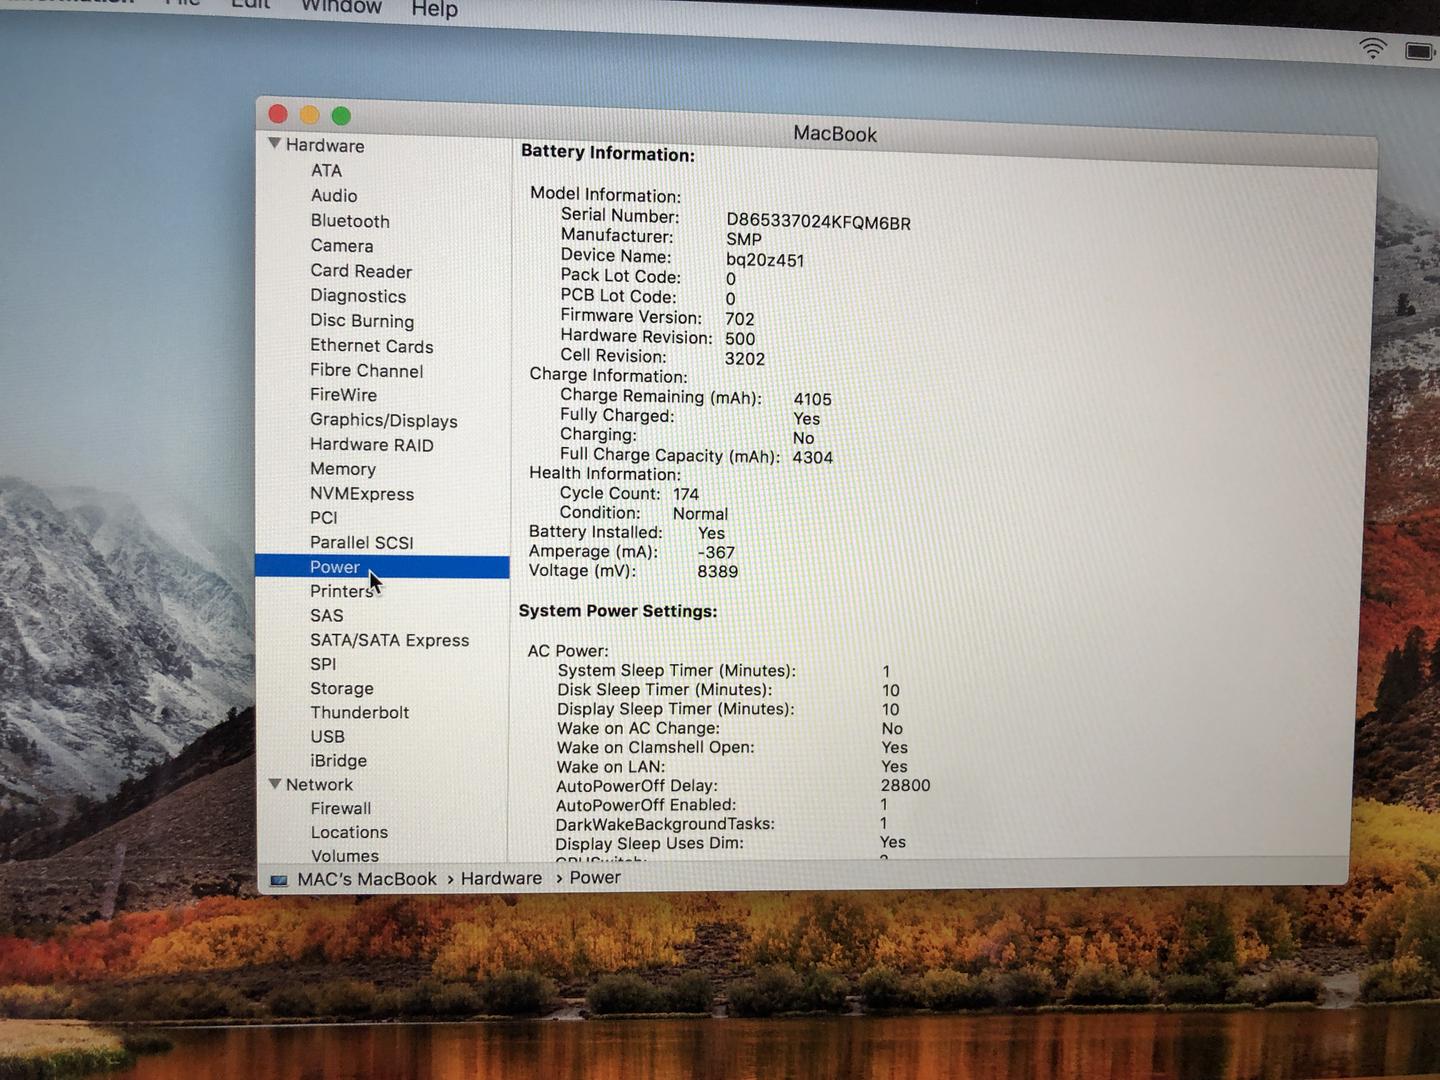Click the AC Power section label
The width and height of the screenshot is (1440, 1080).
tap(568, 651)
